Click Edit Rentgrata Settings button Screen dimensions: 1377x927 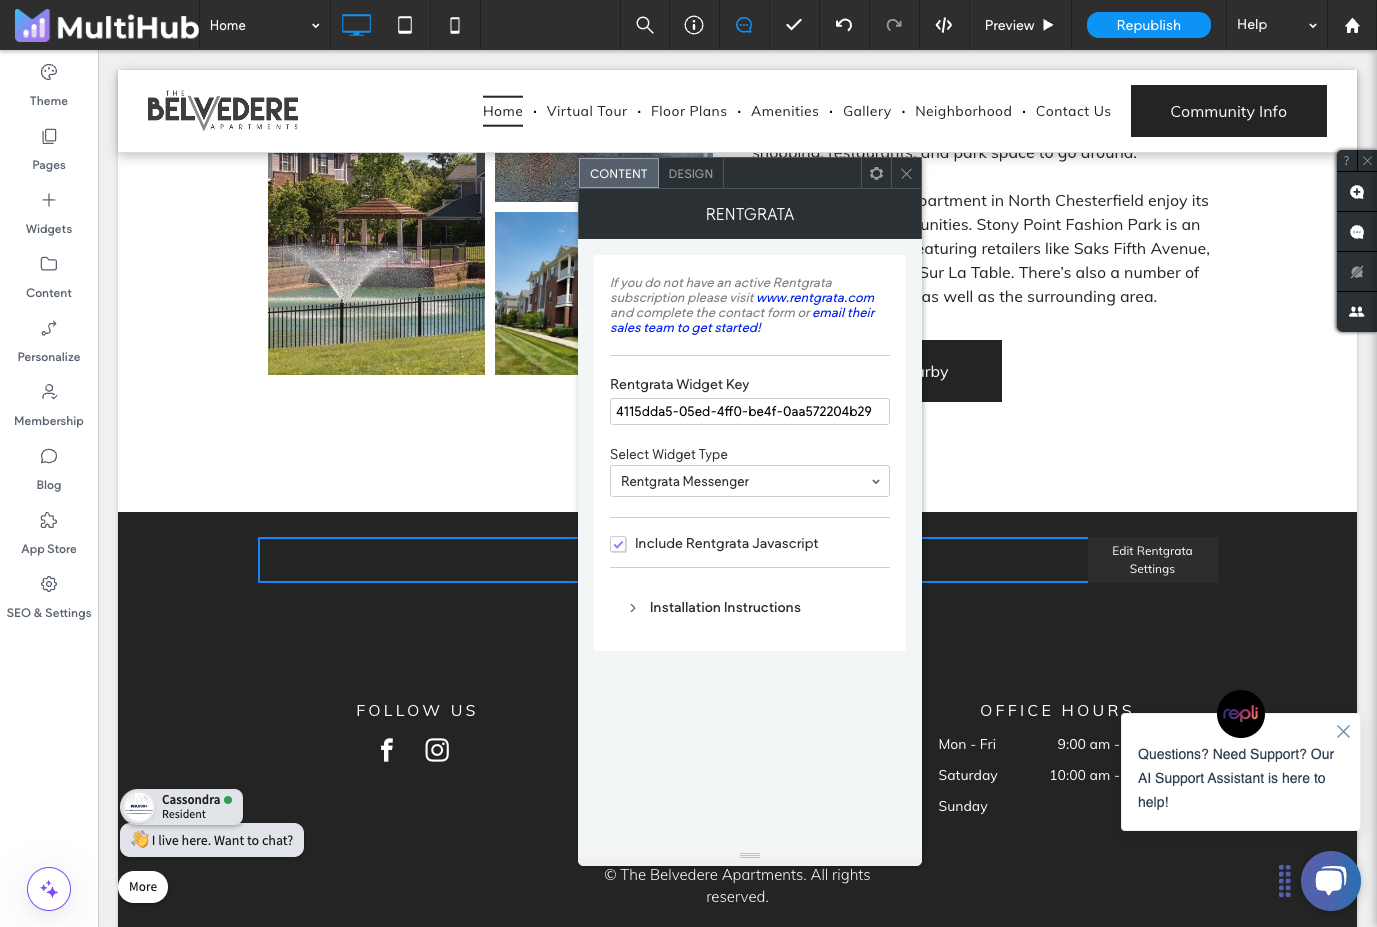(x=1152, y=560)
